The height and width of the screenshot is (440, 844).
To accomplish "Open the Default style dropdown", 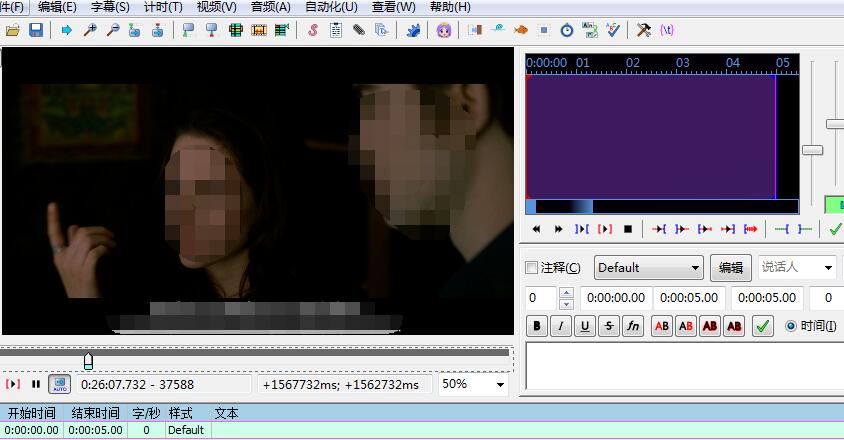I will tap(649, 268).
